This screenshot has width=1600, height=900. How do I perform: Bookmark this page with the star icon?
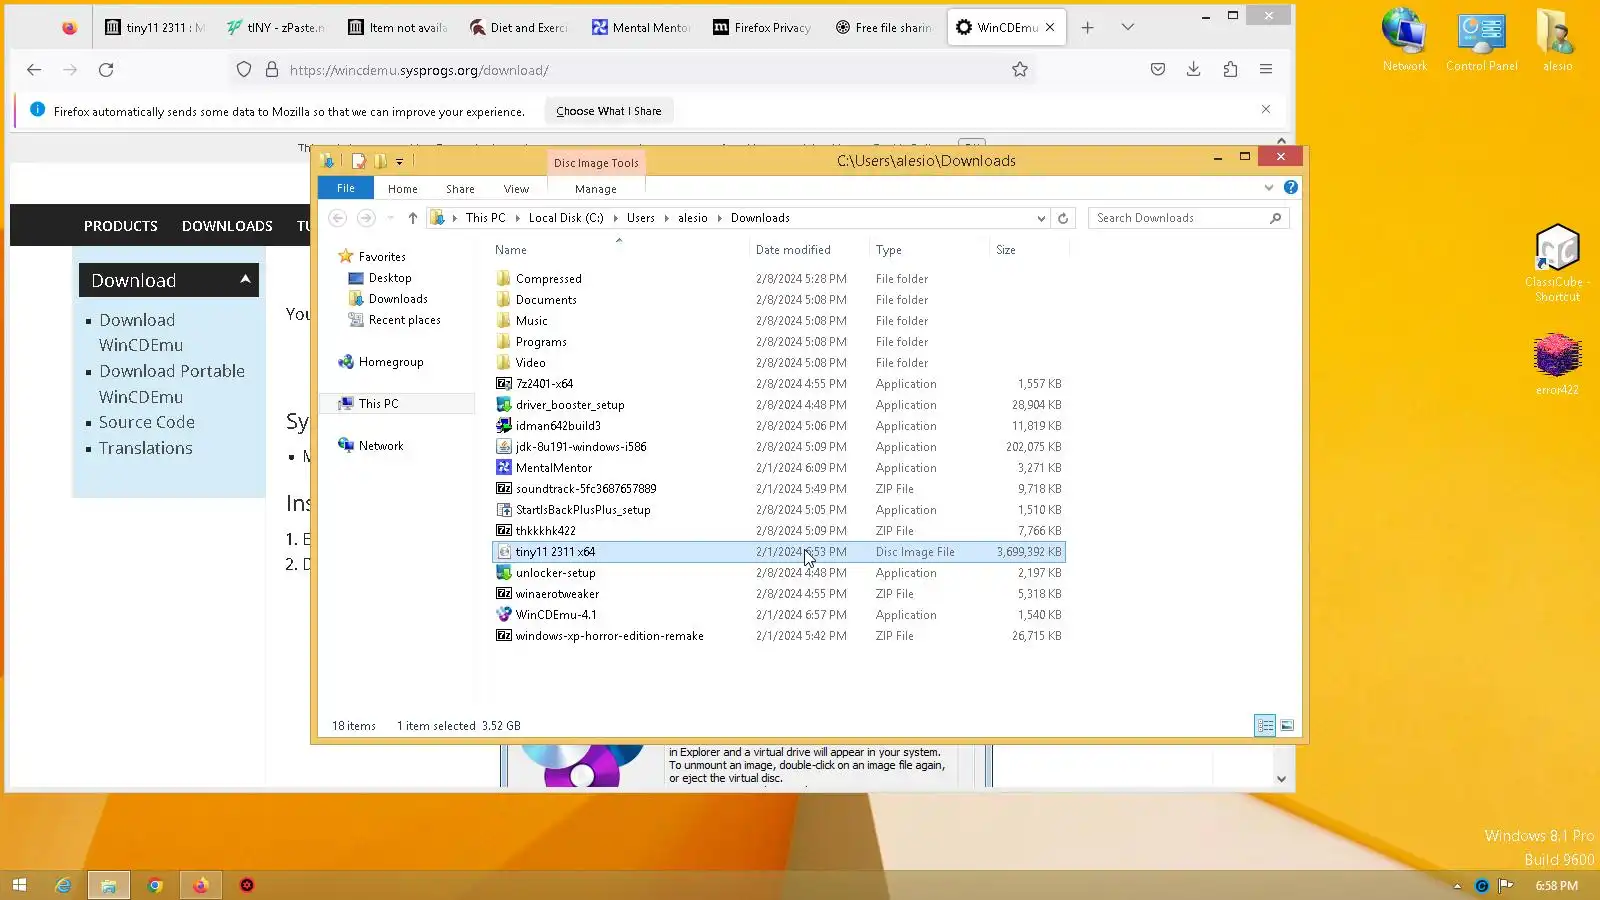(x=1020, y=70)
